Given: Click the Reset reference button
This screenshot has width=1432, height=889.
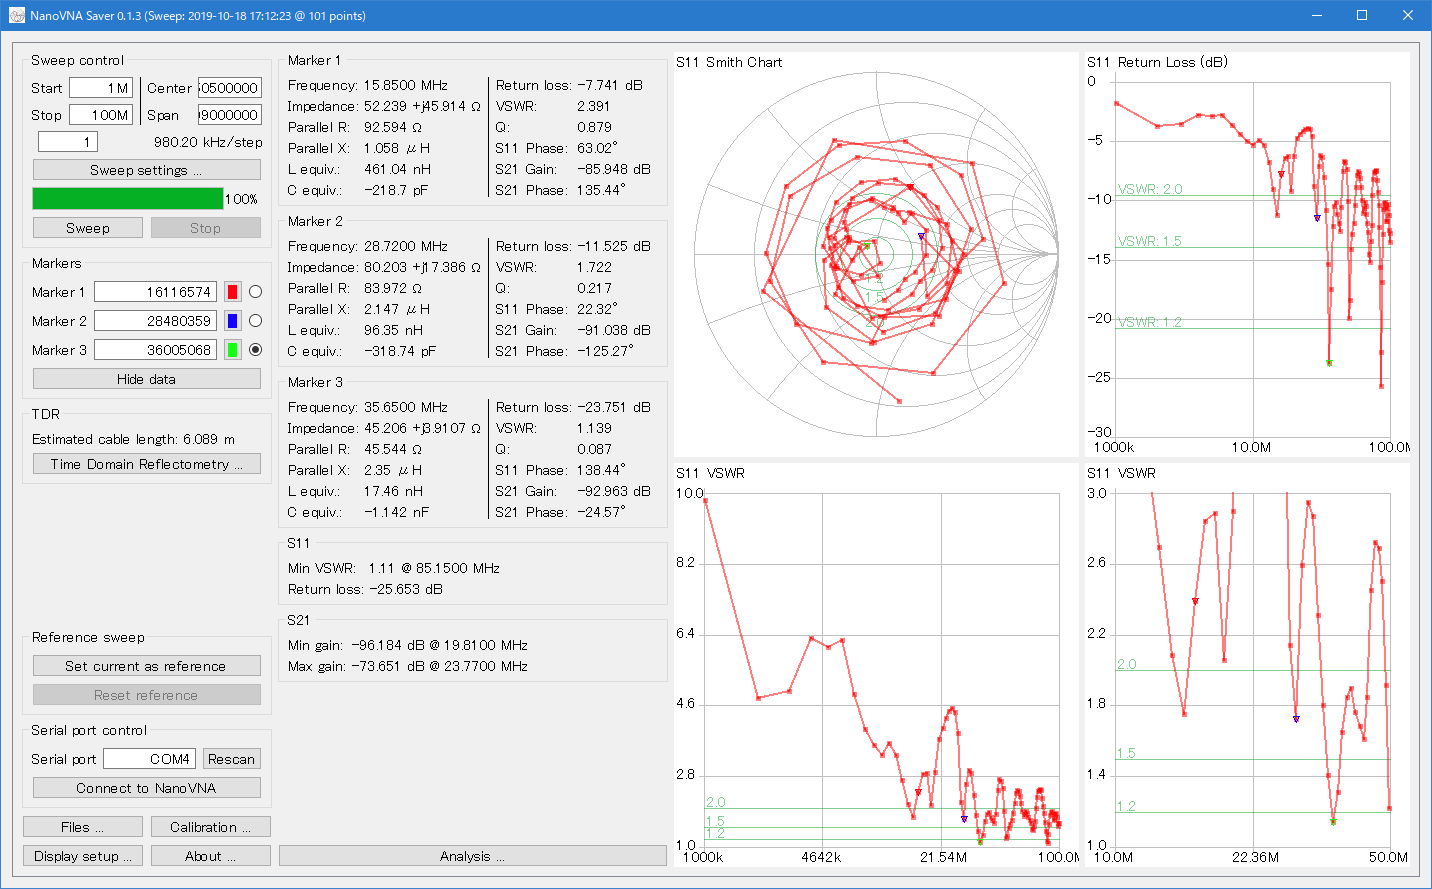Looking at the screenshot, I should (146, 695).
